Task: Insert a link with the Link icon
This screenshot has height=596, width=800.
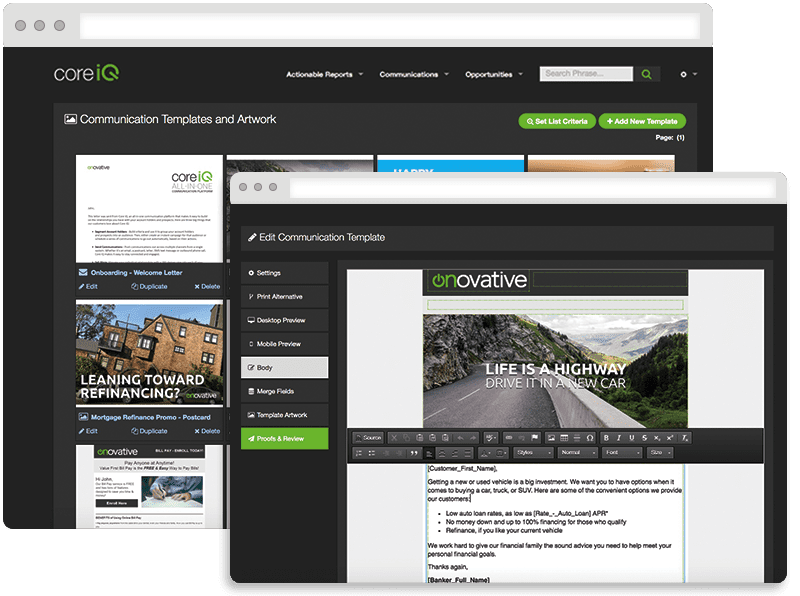Action: pos(509,438)
